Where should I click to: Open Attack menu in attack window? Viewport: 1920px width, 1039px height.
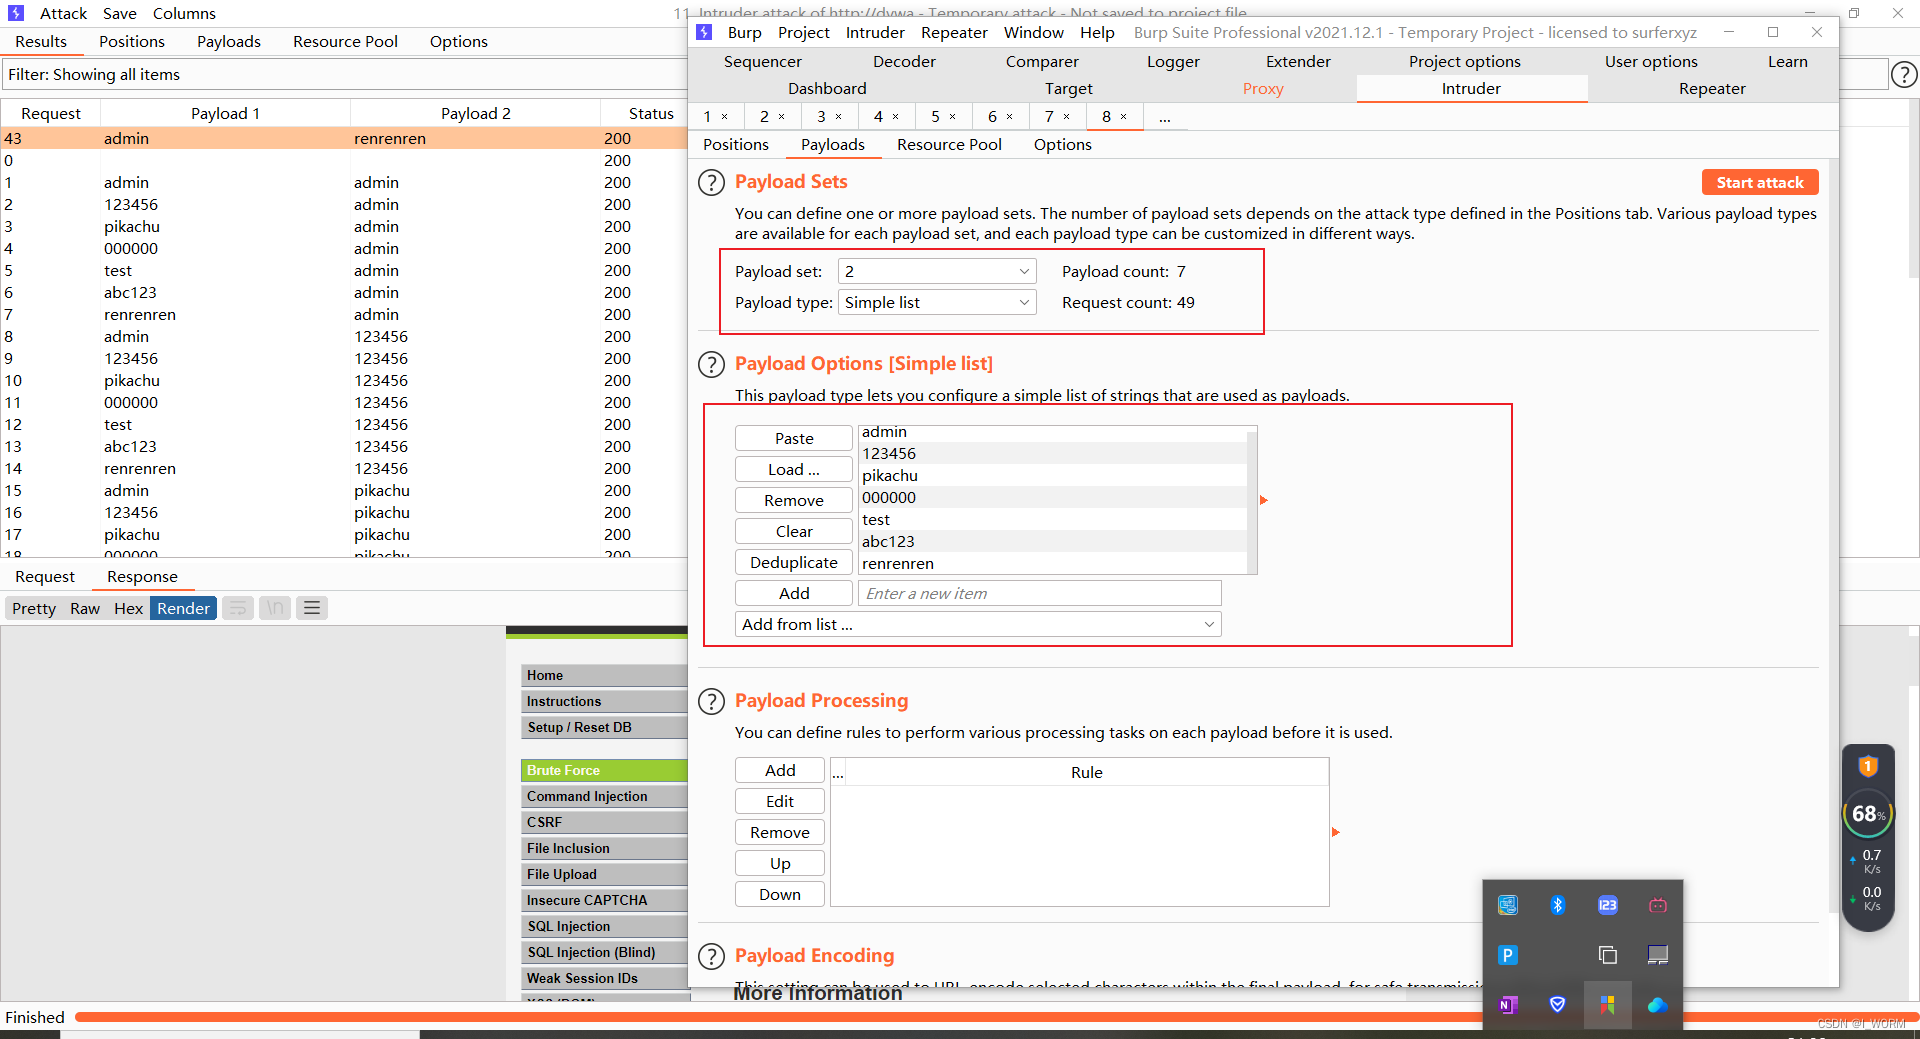coord(63,13)
